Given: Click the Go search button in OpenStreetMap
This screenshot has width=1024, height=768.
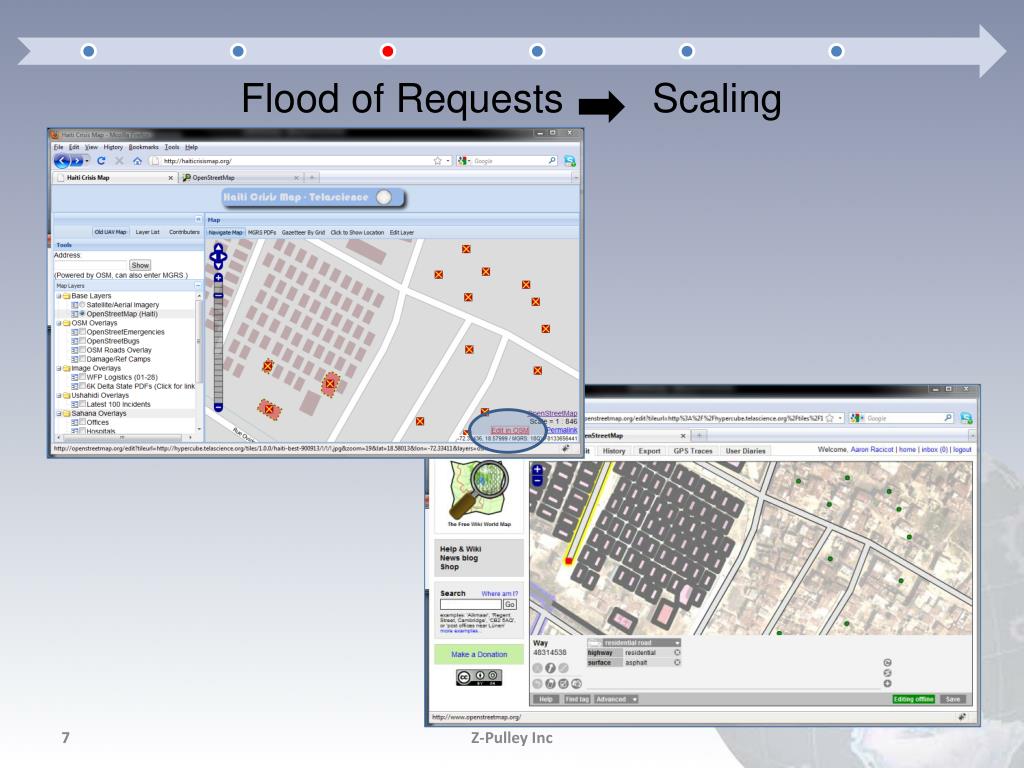Looking at the screenshot, I should coord(510,605).
